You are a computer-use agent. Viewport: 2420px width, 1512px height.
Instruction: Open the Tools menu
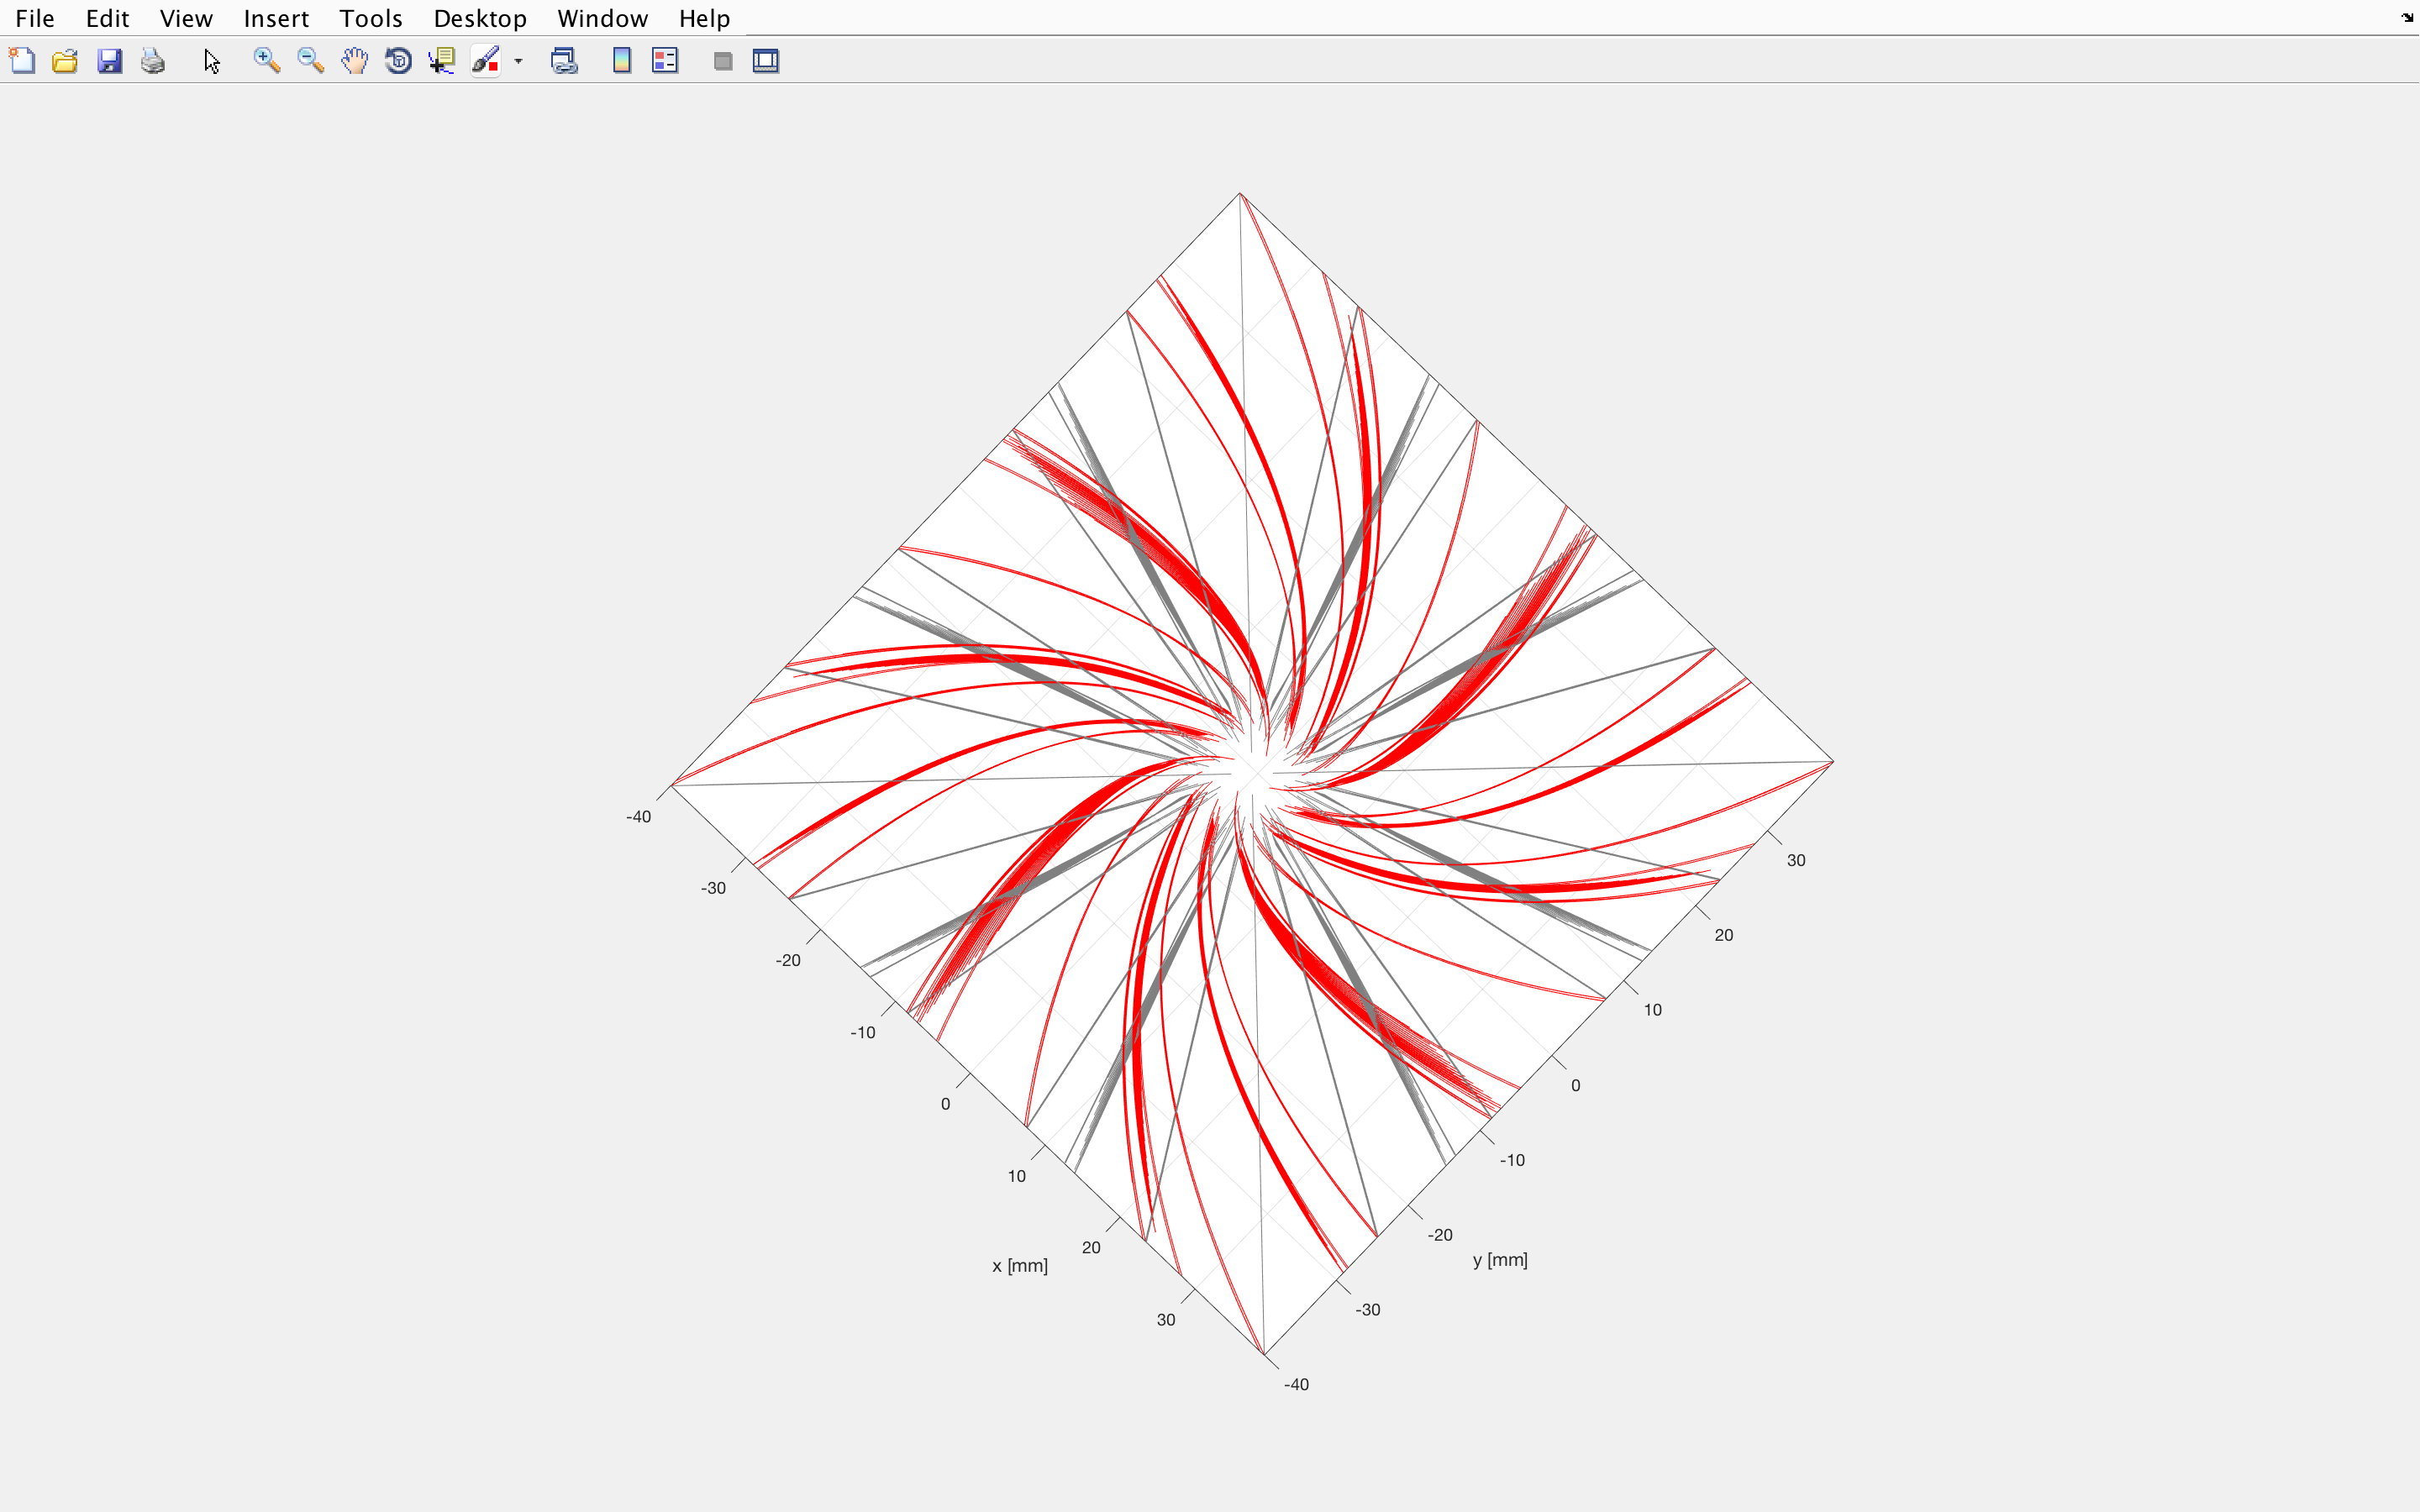[x=370, y=18]
